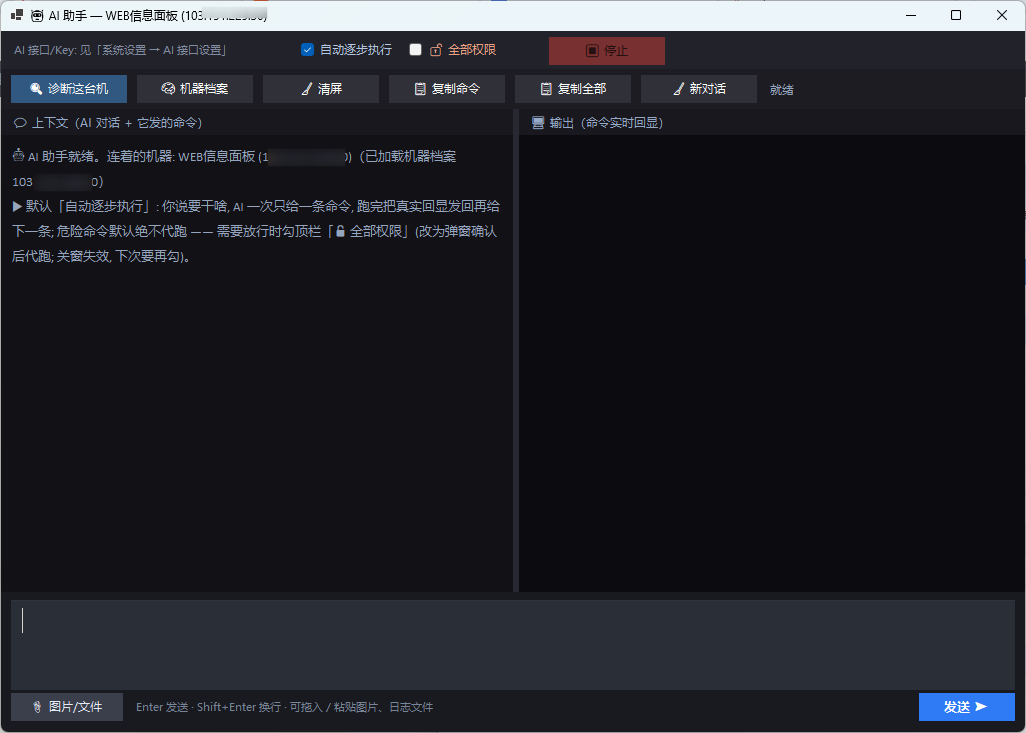1026x733 pixels.
Task: Maximize the AI 助手 window
Action: click(956, 15)
